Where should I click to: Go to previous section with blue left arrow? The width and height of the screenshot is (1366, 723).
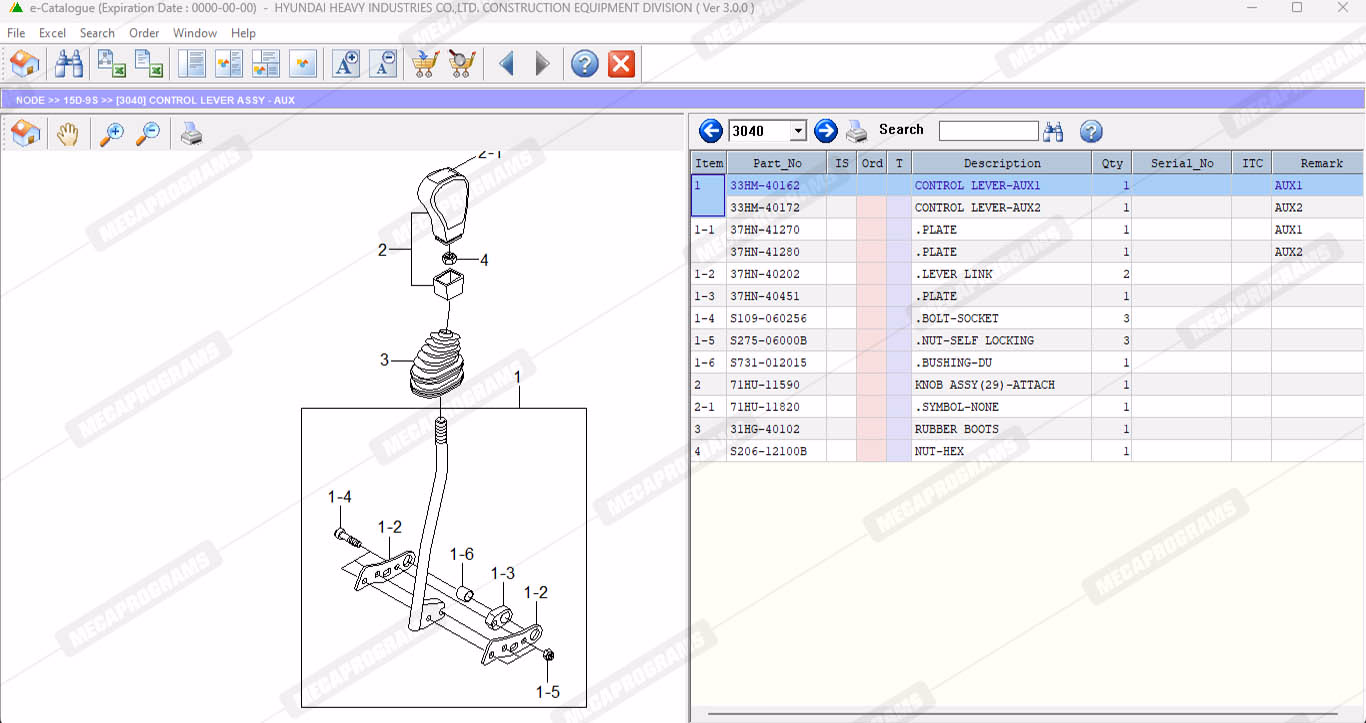pyautogui.click(x=710, y=131)
